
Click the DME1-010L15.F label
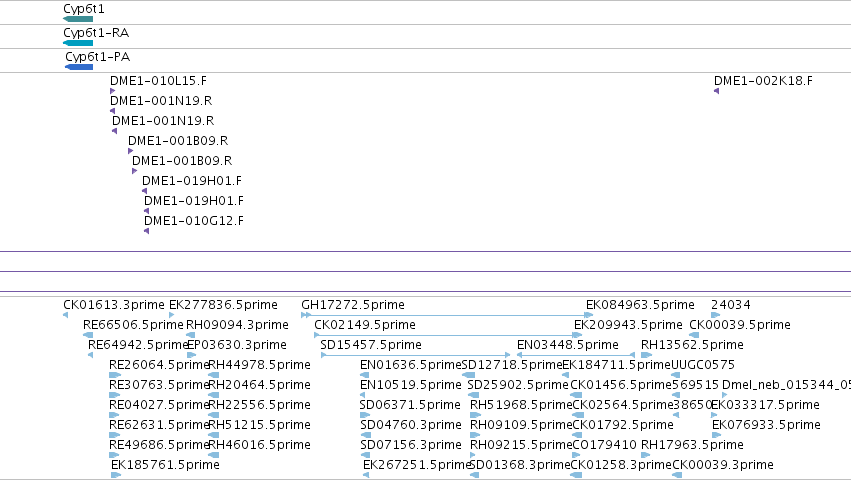point(158,81)
